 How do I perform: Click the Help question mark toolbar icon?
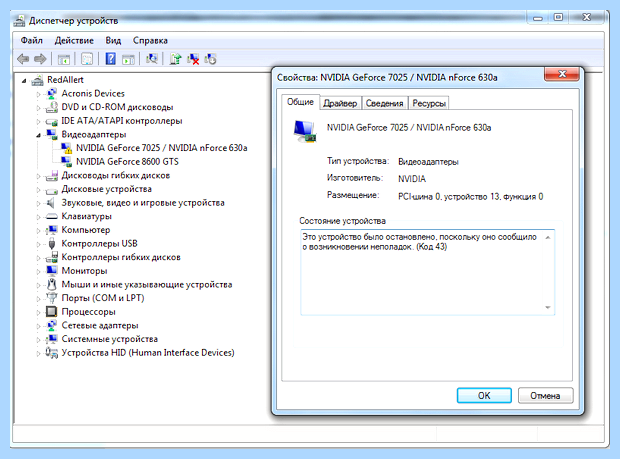click(x=111, y=59)
